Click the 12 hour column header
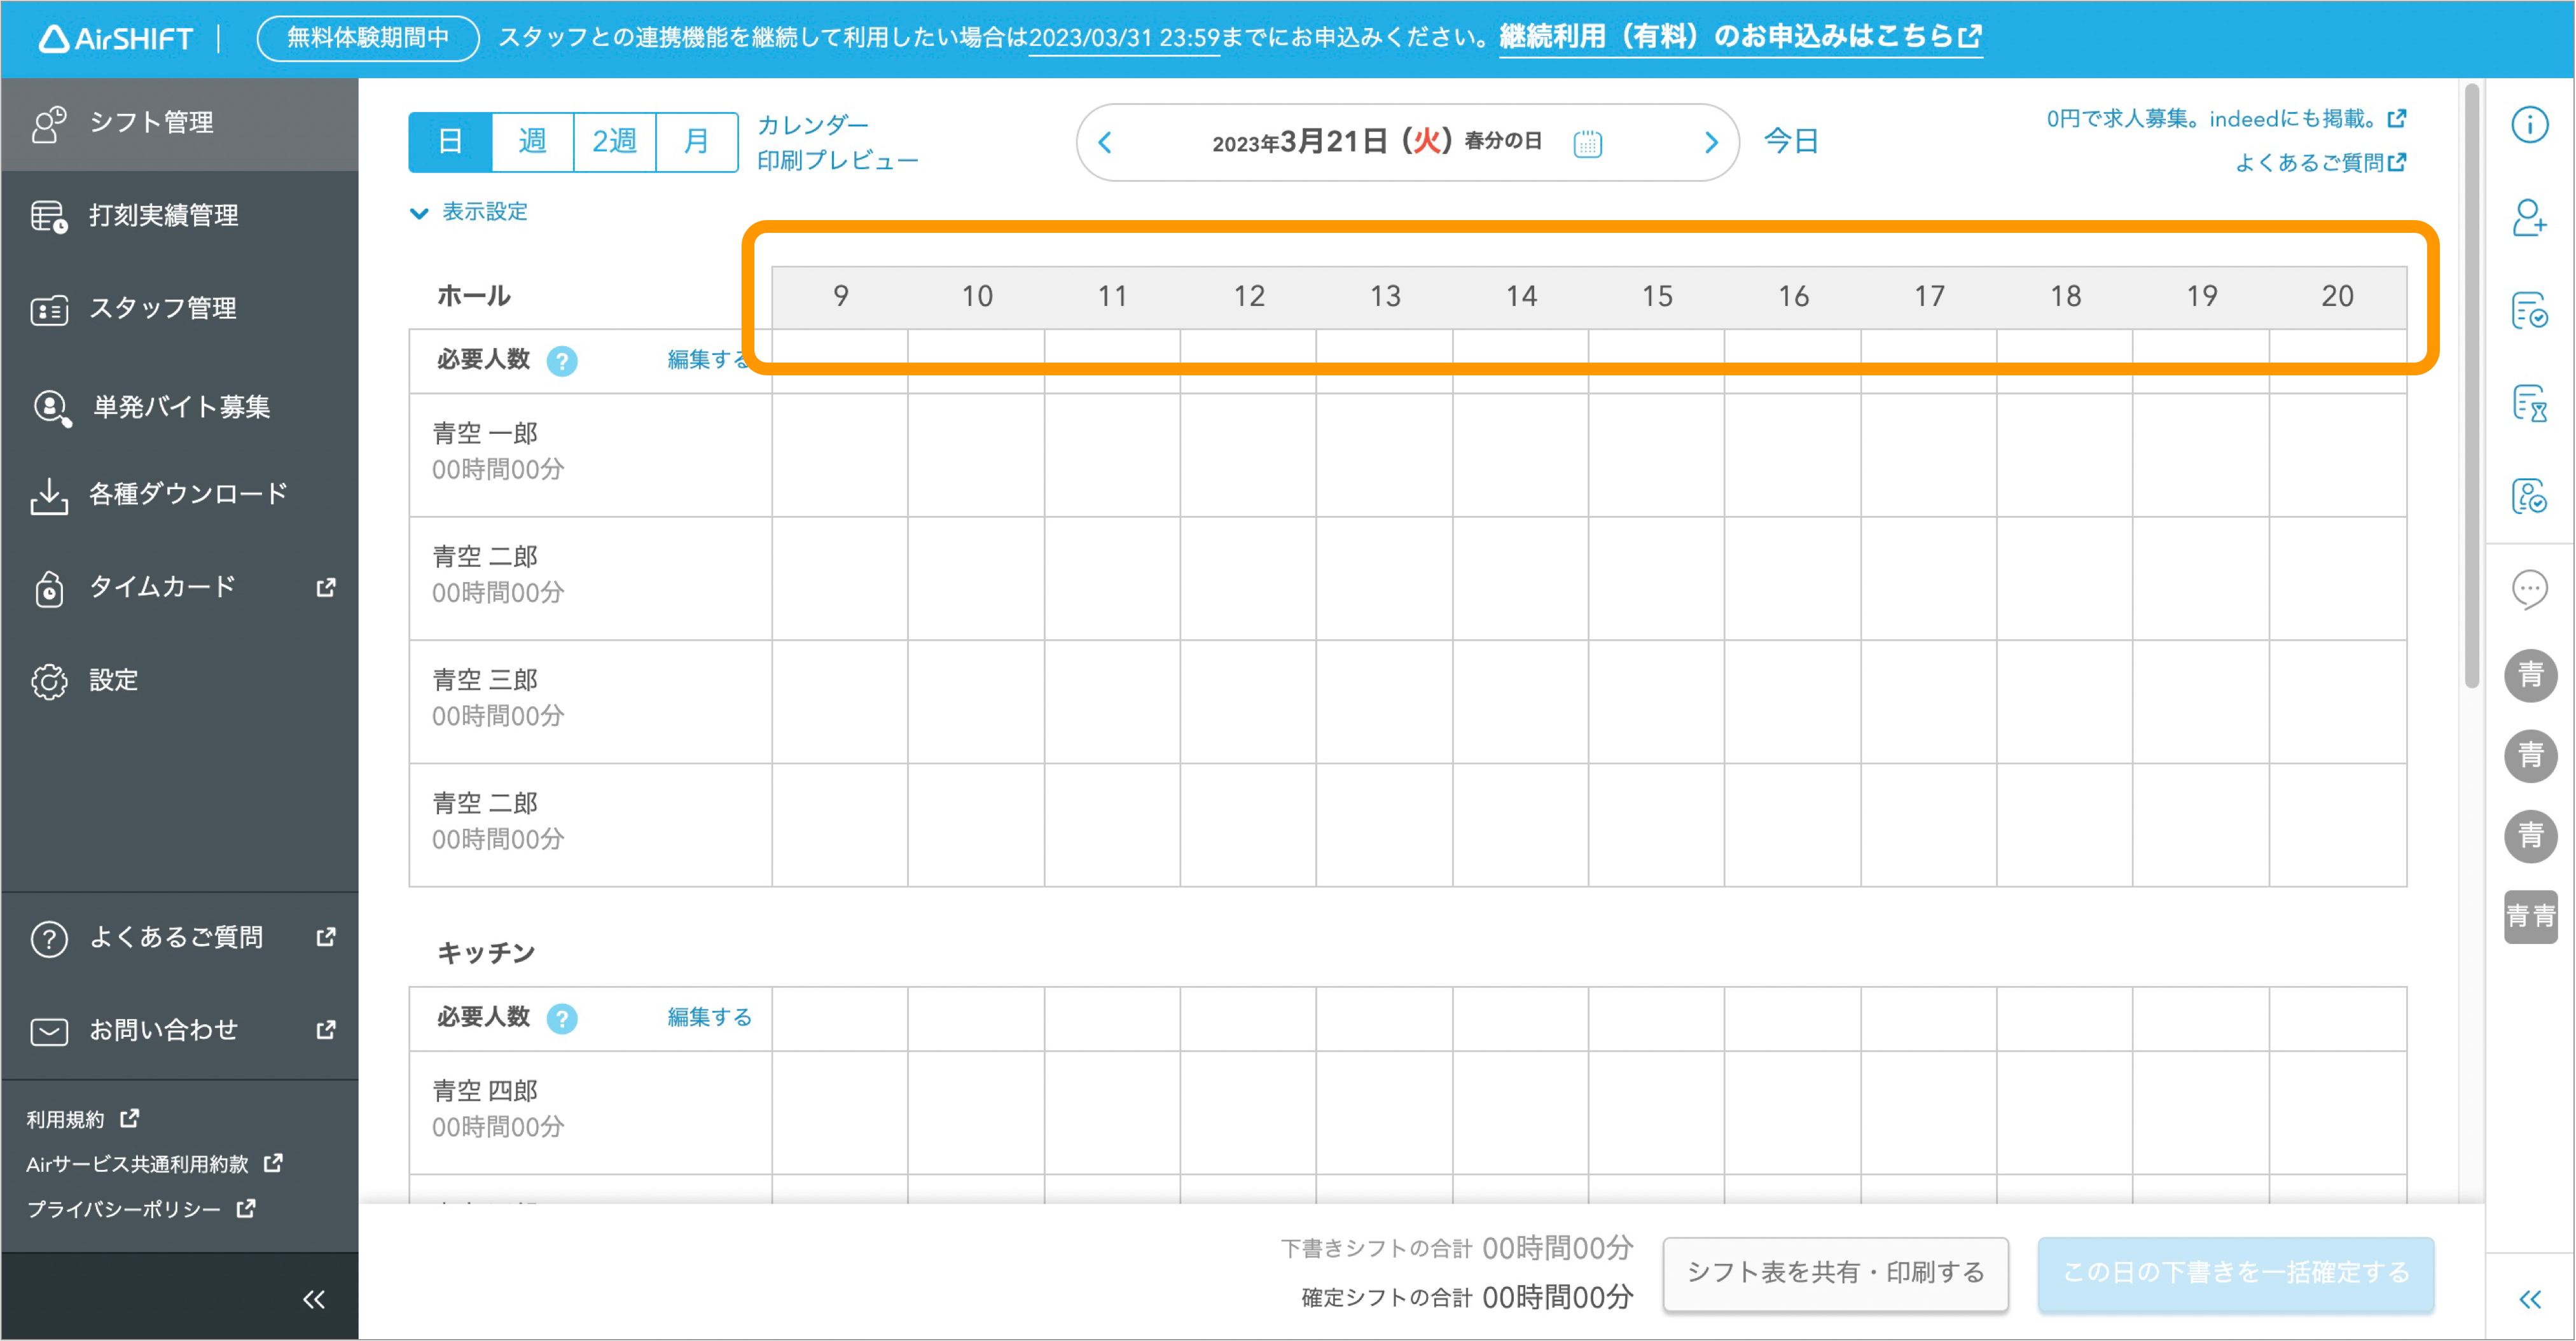The image size is (2576, 1341). coord(1248,297)
